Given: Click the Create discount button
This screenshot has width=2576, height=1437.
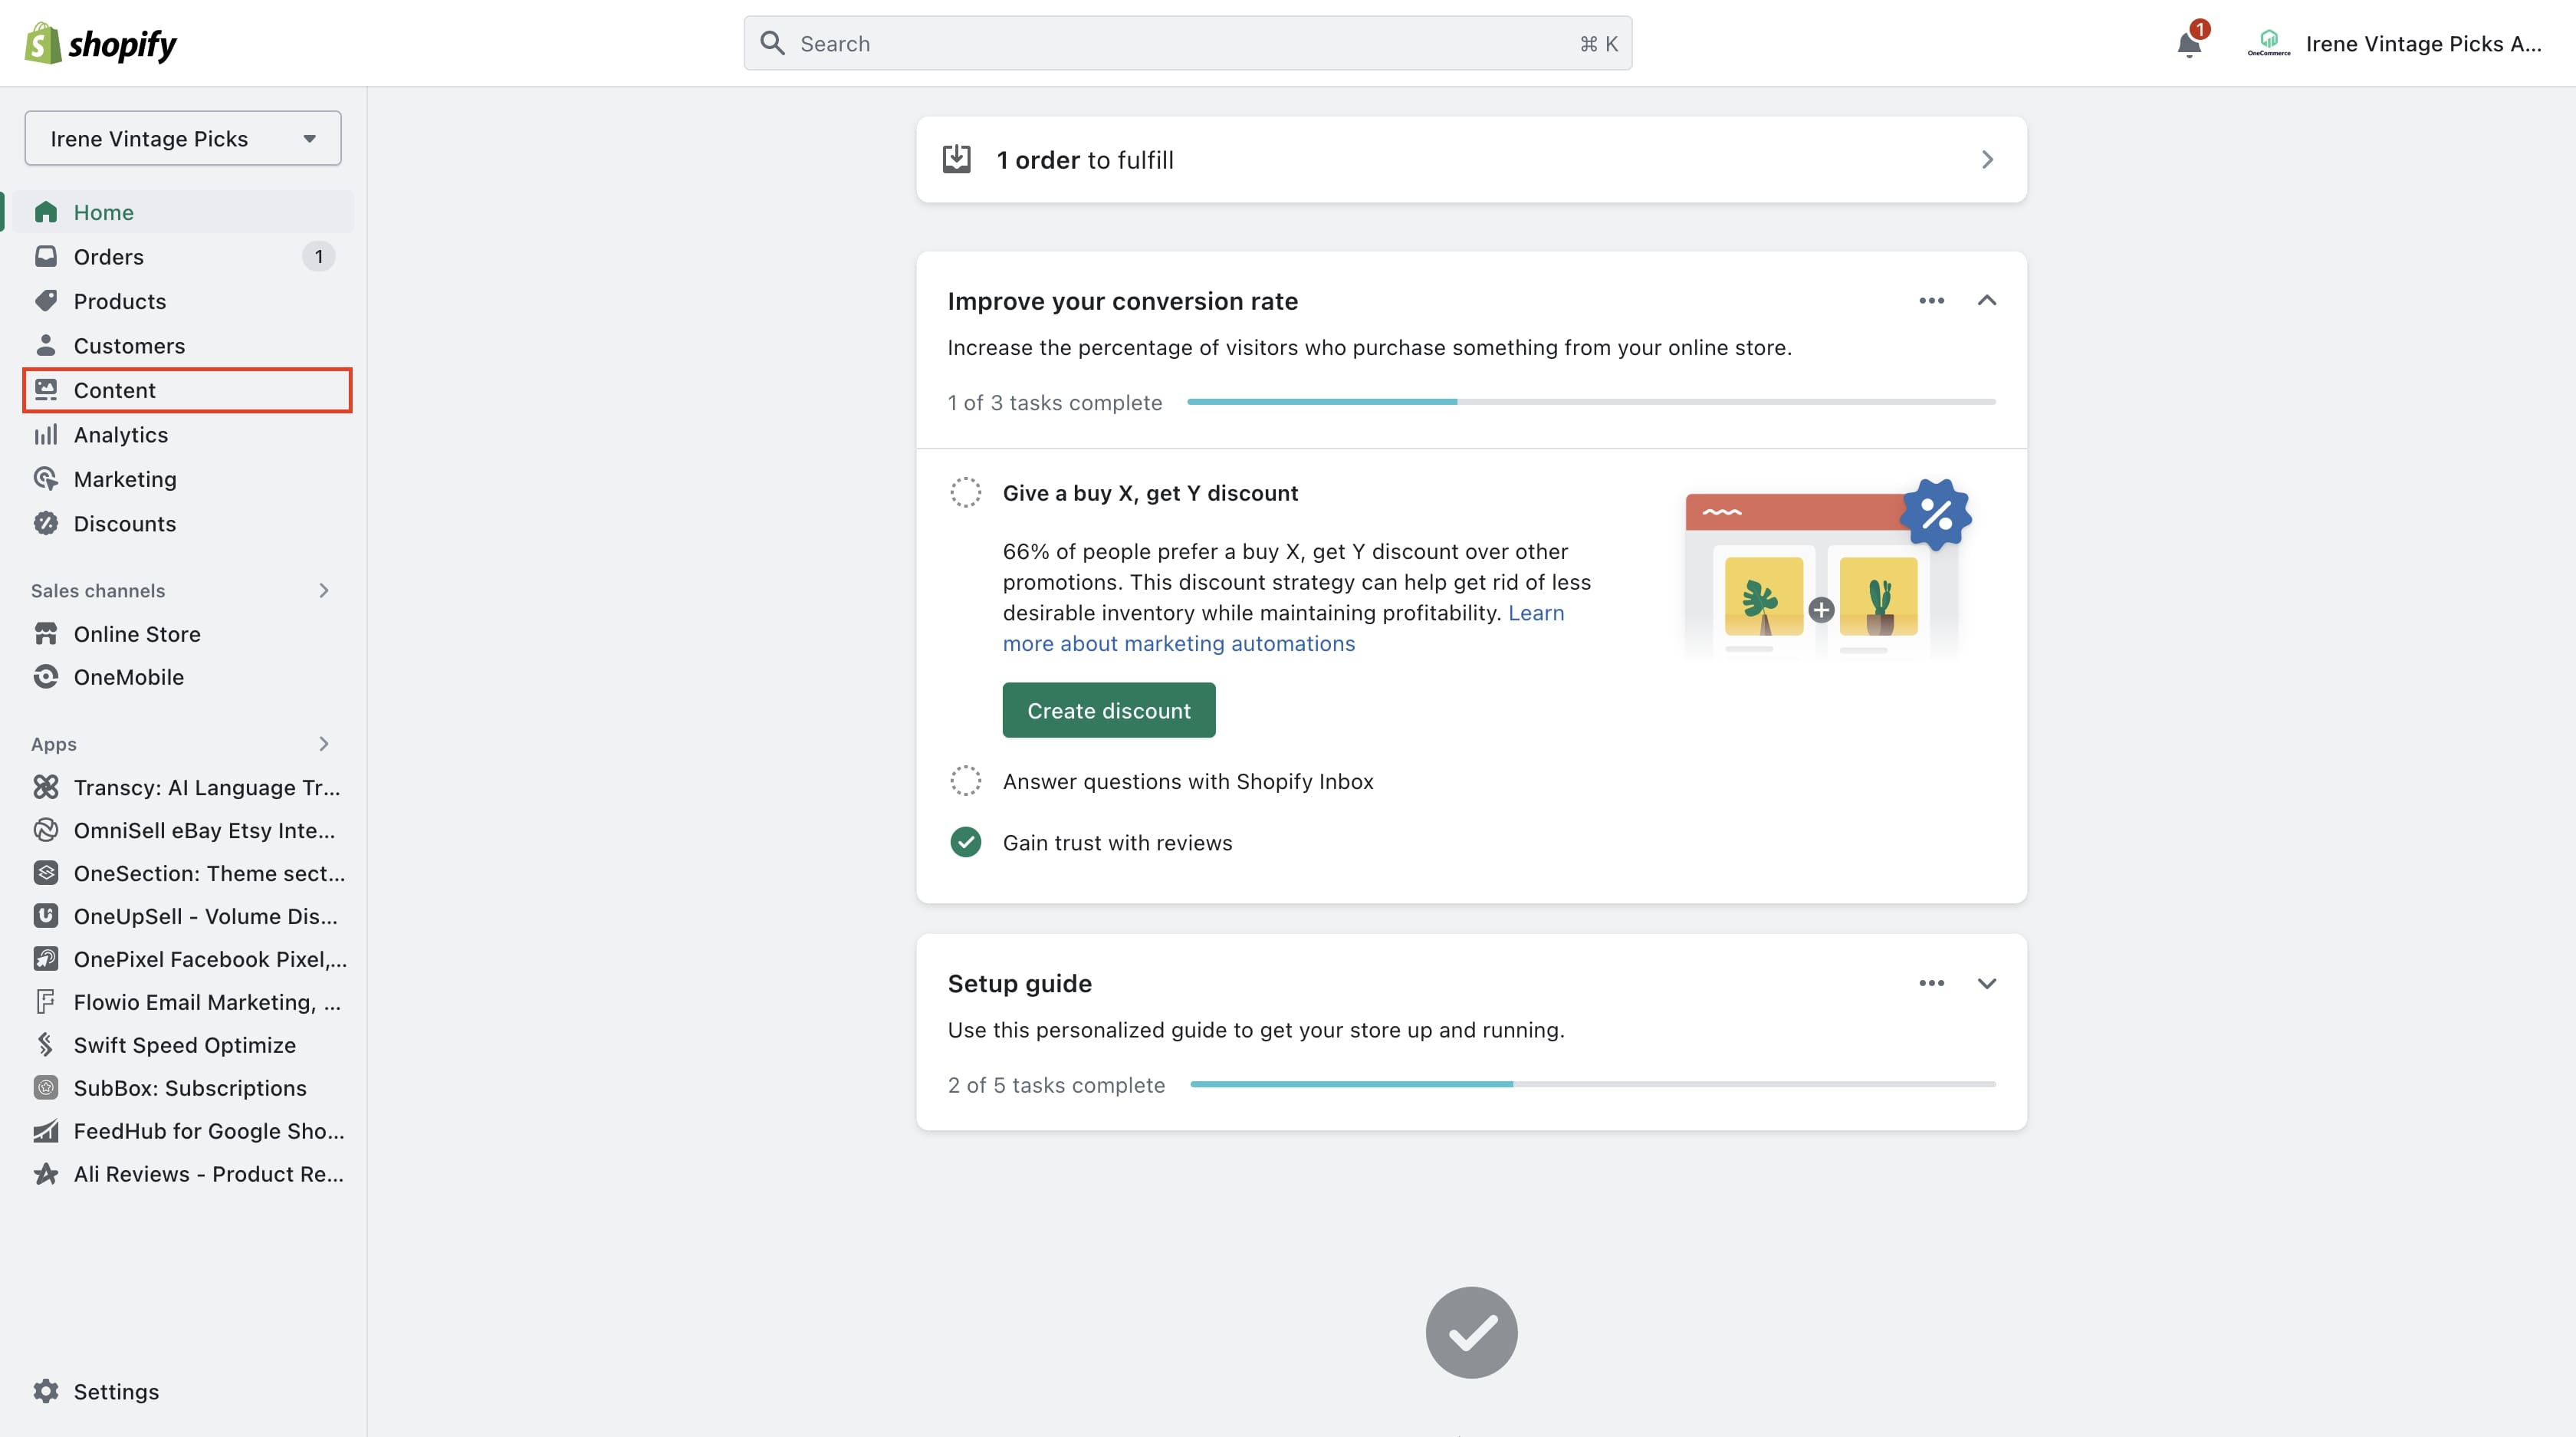Looking at the screenshot, I should tap(1108, 709).
